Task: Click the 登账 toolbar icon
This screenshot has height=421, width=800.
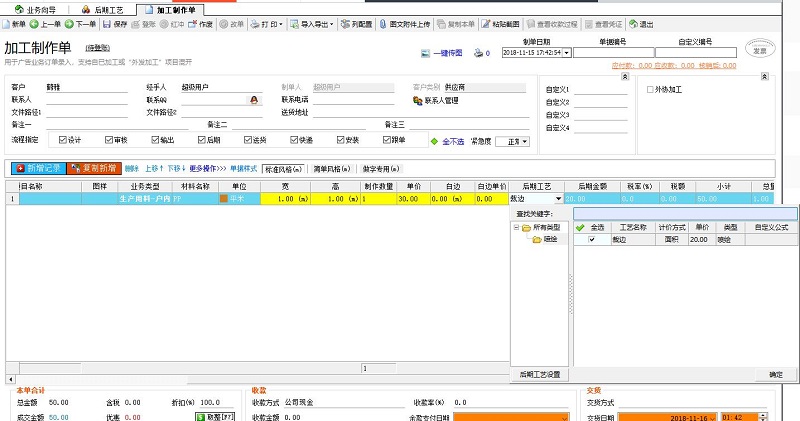Action: tap(135, 24)
